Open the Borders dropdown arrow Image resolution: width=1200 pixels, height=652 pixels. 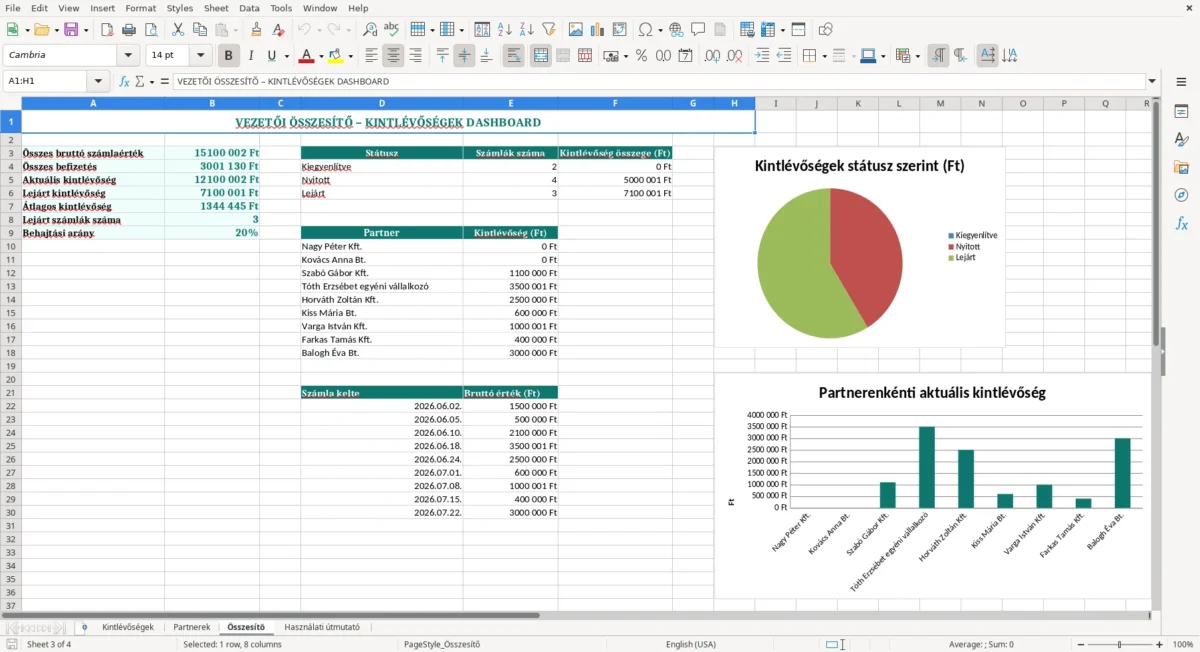click(823, 56)
